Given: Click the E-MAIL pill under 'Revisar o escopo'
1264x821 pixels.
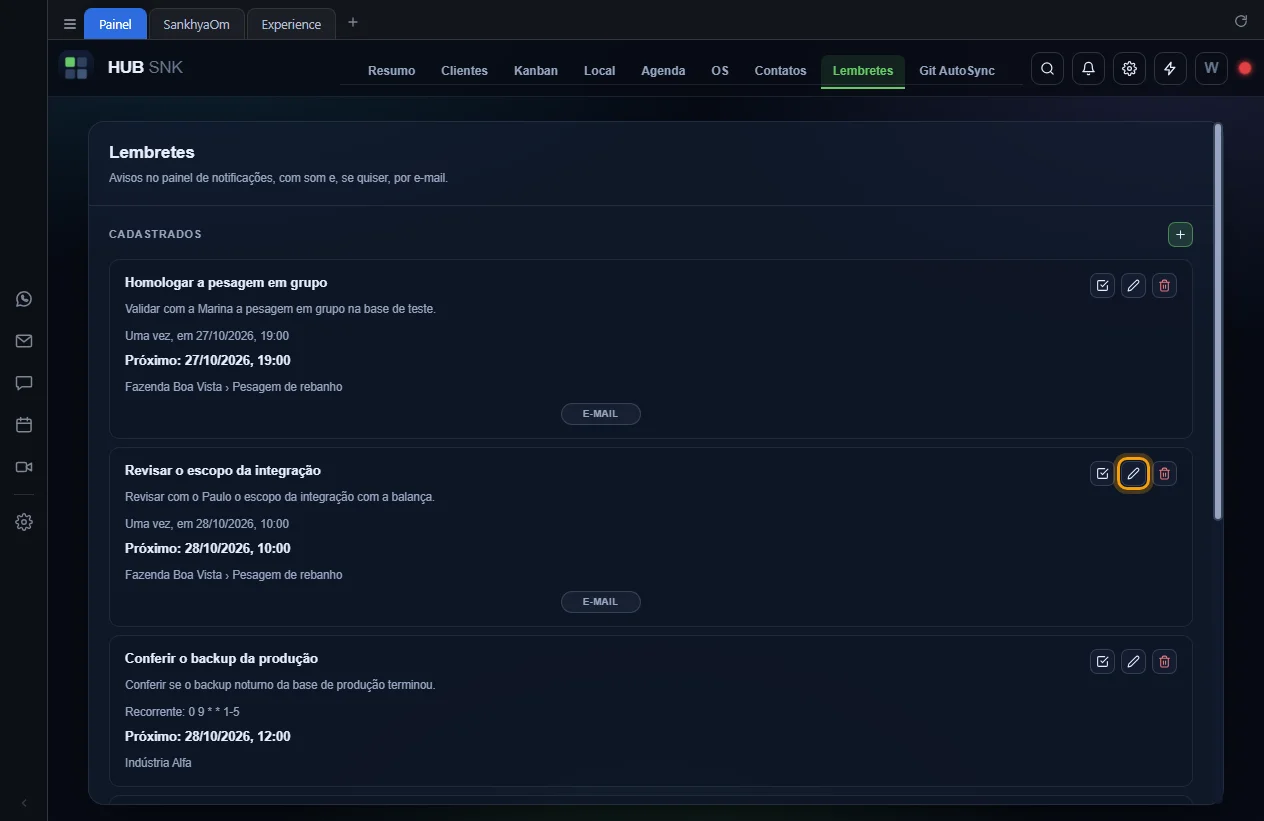Looking at the screenshot, I should click(x=600, y=601).
